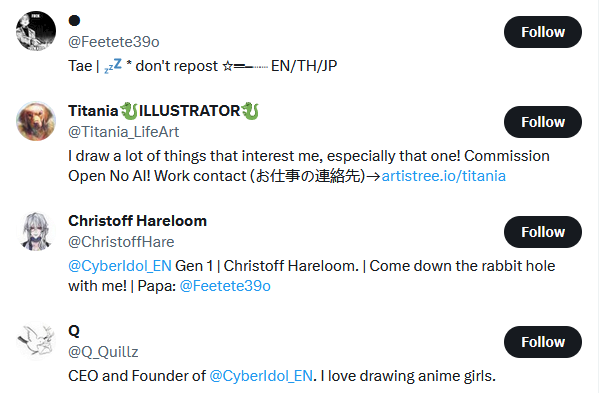Click the @Q_Quillz handle
Image resolution: width=602 pixels, height=393 pixels.
click(103, 352)
